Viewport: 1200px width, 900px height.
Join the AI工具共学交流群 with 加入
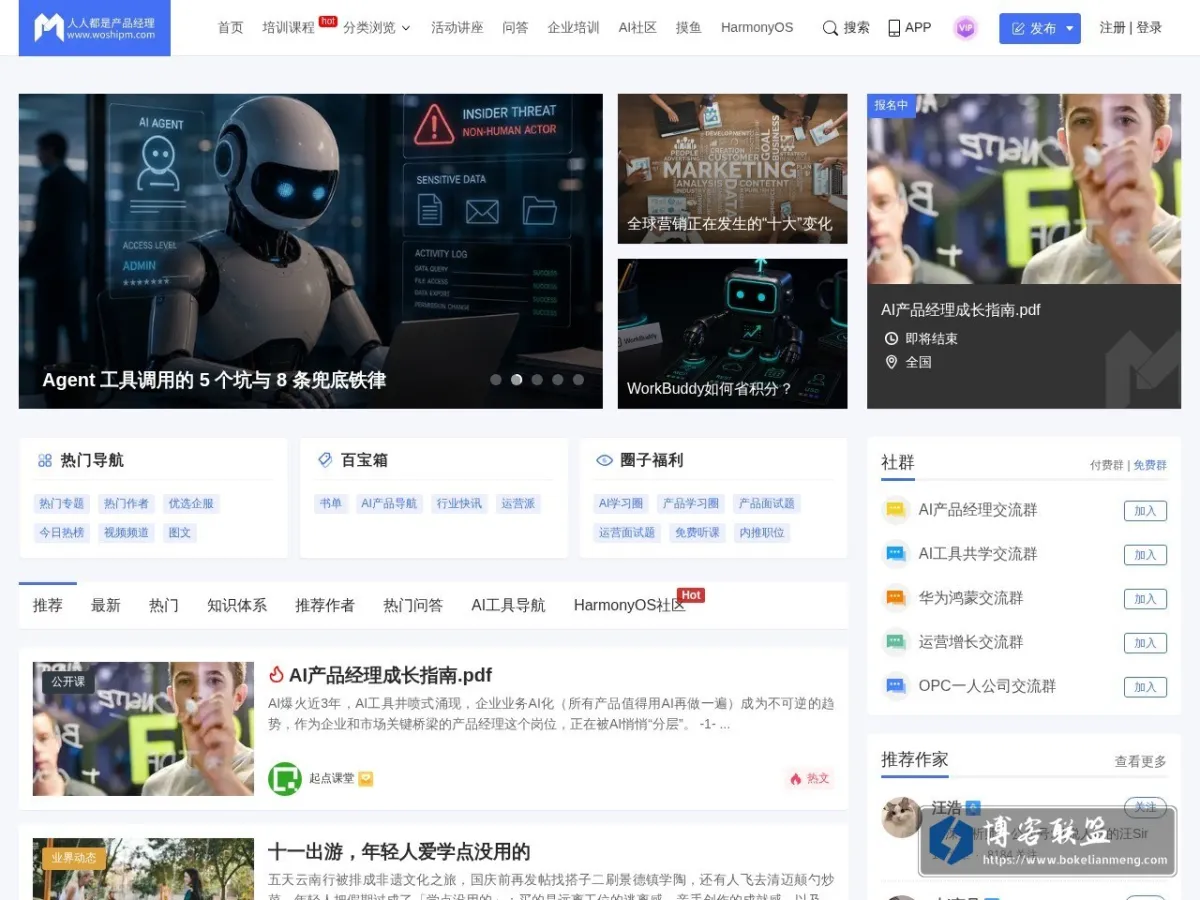tap(1145, 555)
